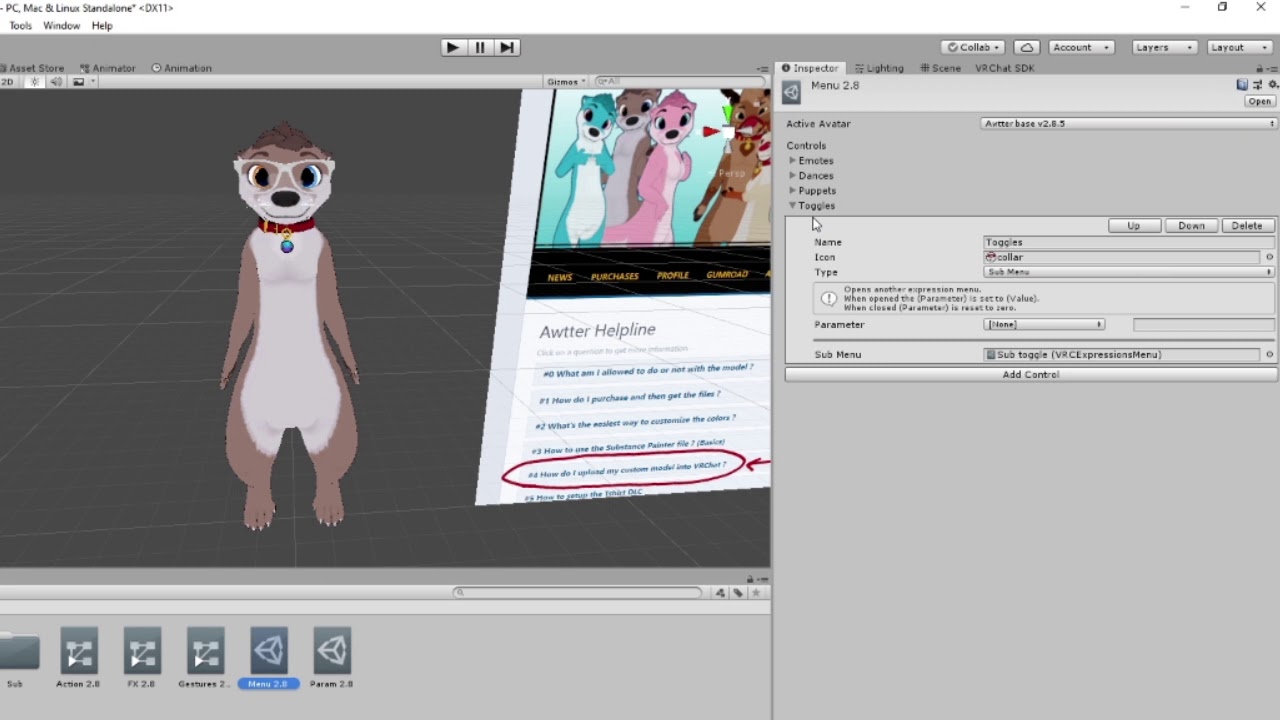Toggle scene lighting sun icon
This screenshot has width=1280, height=720.
[x=34, y=82]
